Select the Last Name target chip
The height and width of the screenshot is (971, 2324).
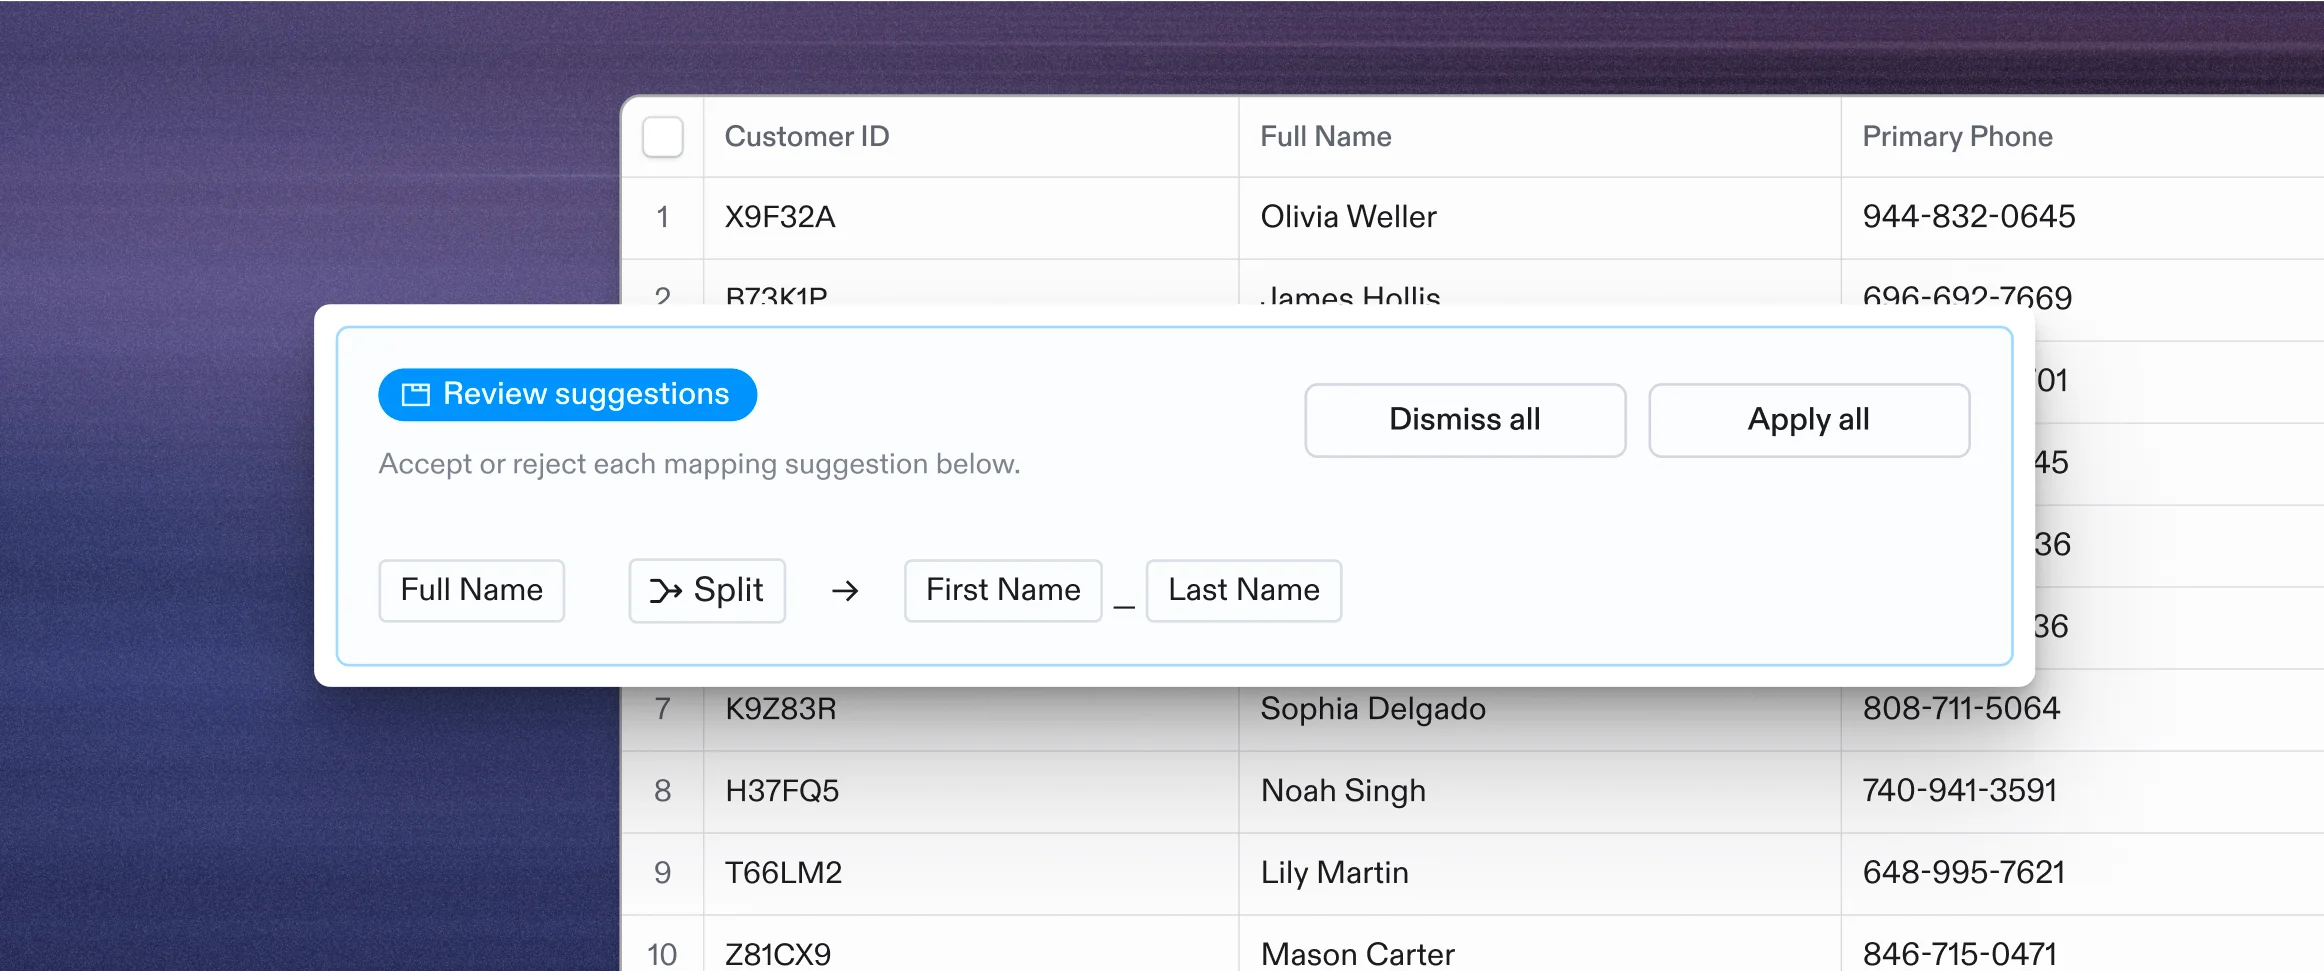pyautogui.click(x=1243, y=591)
